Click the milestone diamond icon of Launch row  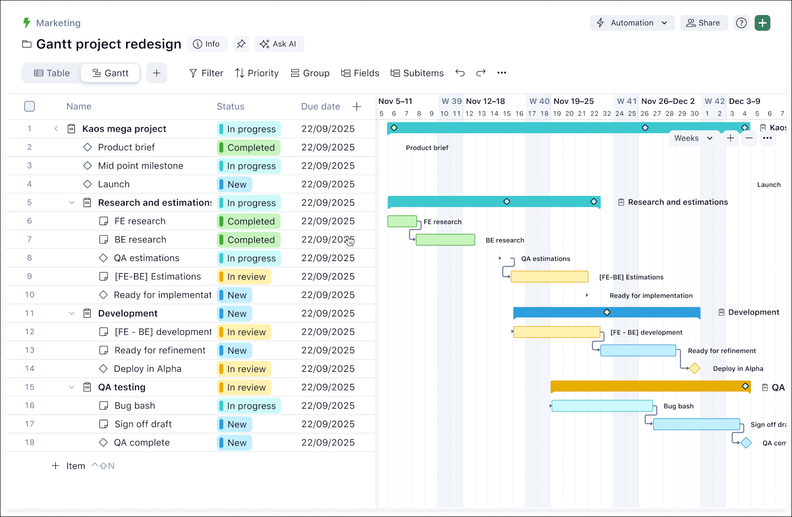coord(87,184)
